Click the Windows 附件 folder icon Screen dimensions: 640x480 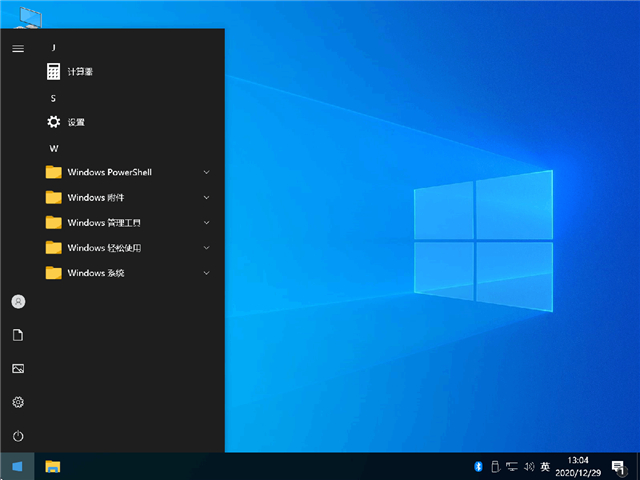coord(53,198)
